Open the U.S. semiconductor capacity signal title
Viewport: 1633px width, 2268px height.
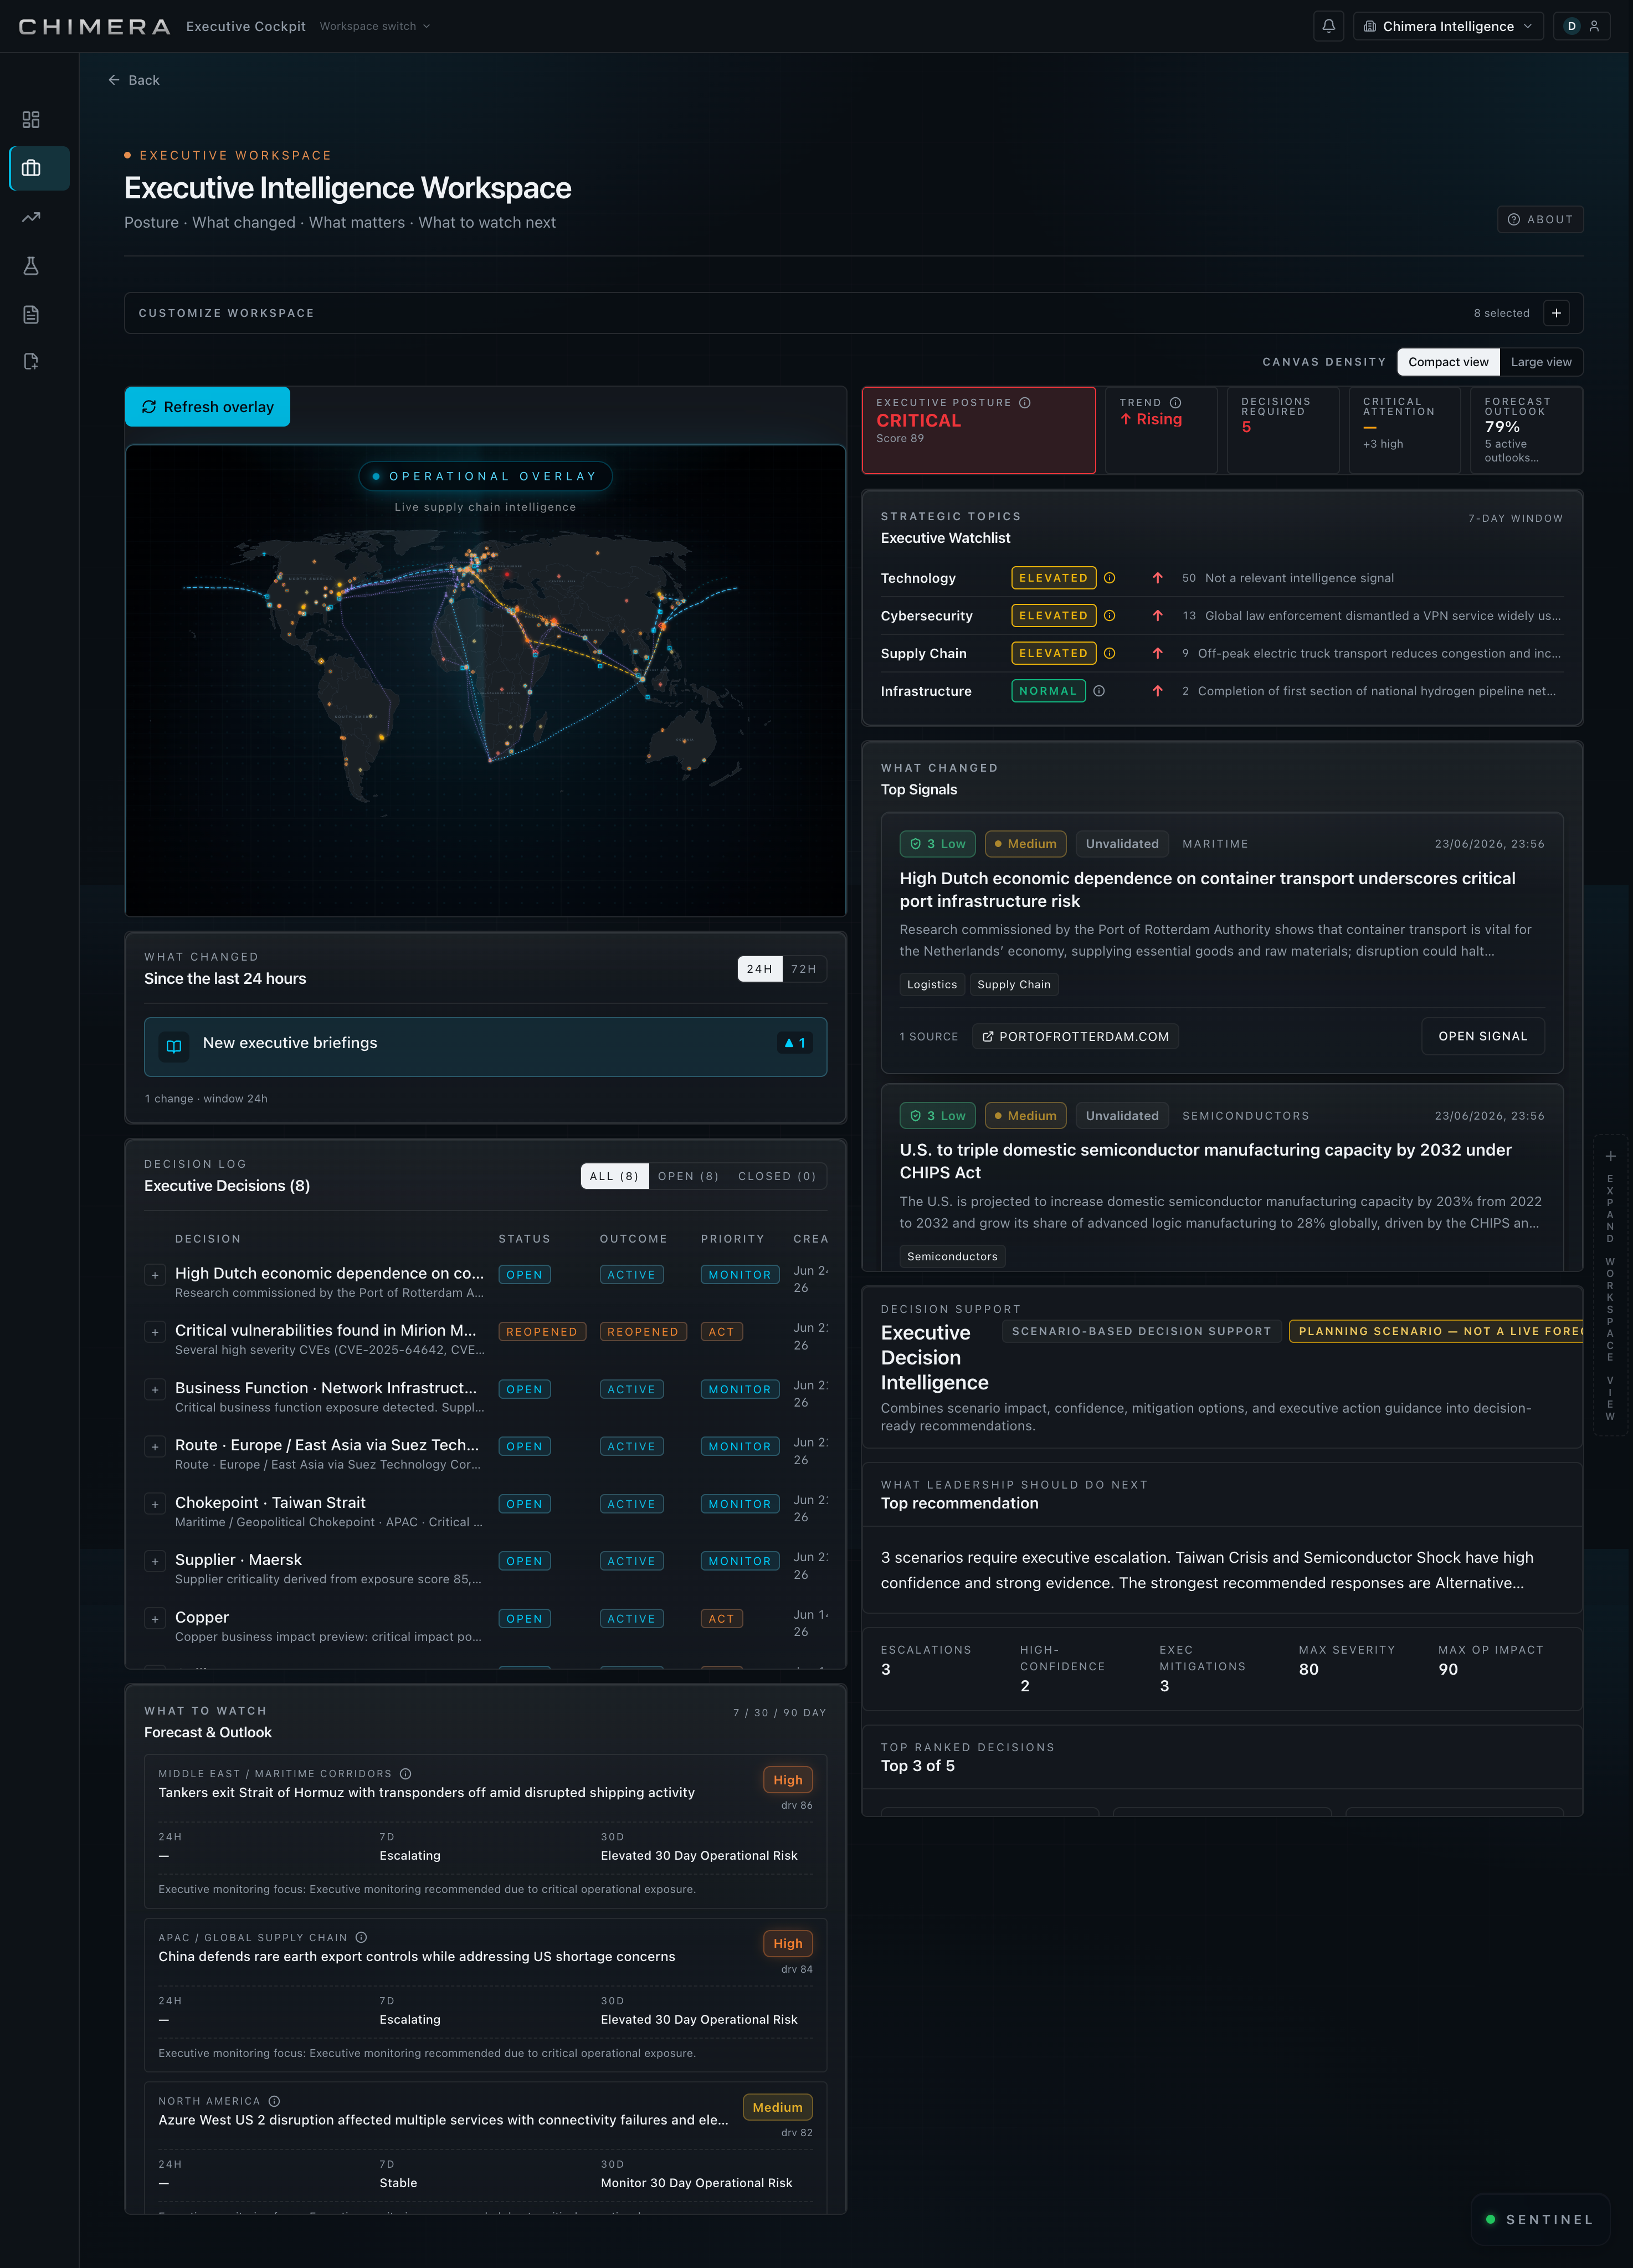[x=1205, y=1161]
